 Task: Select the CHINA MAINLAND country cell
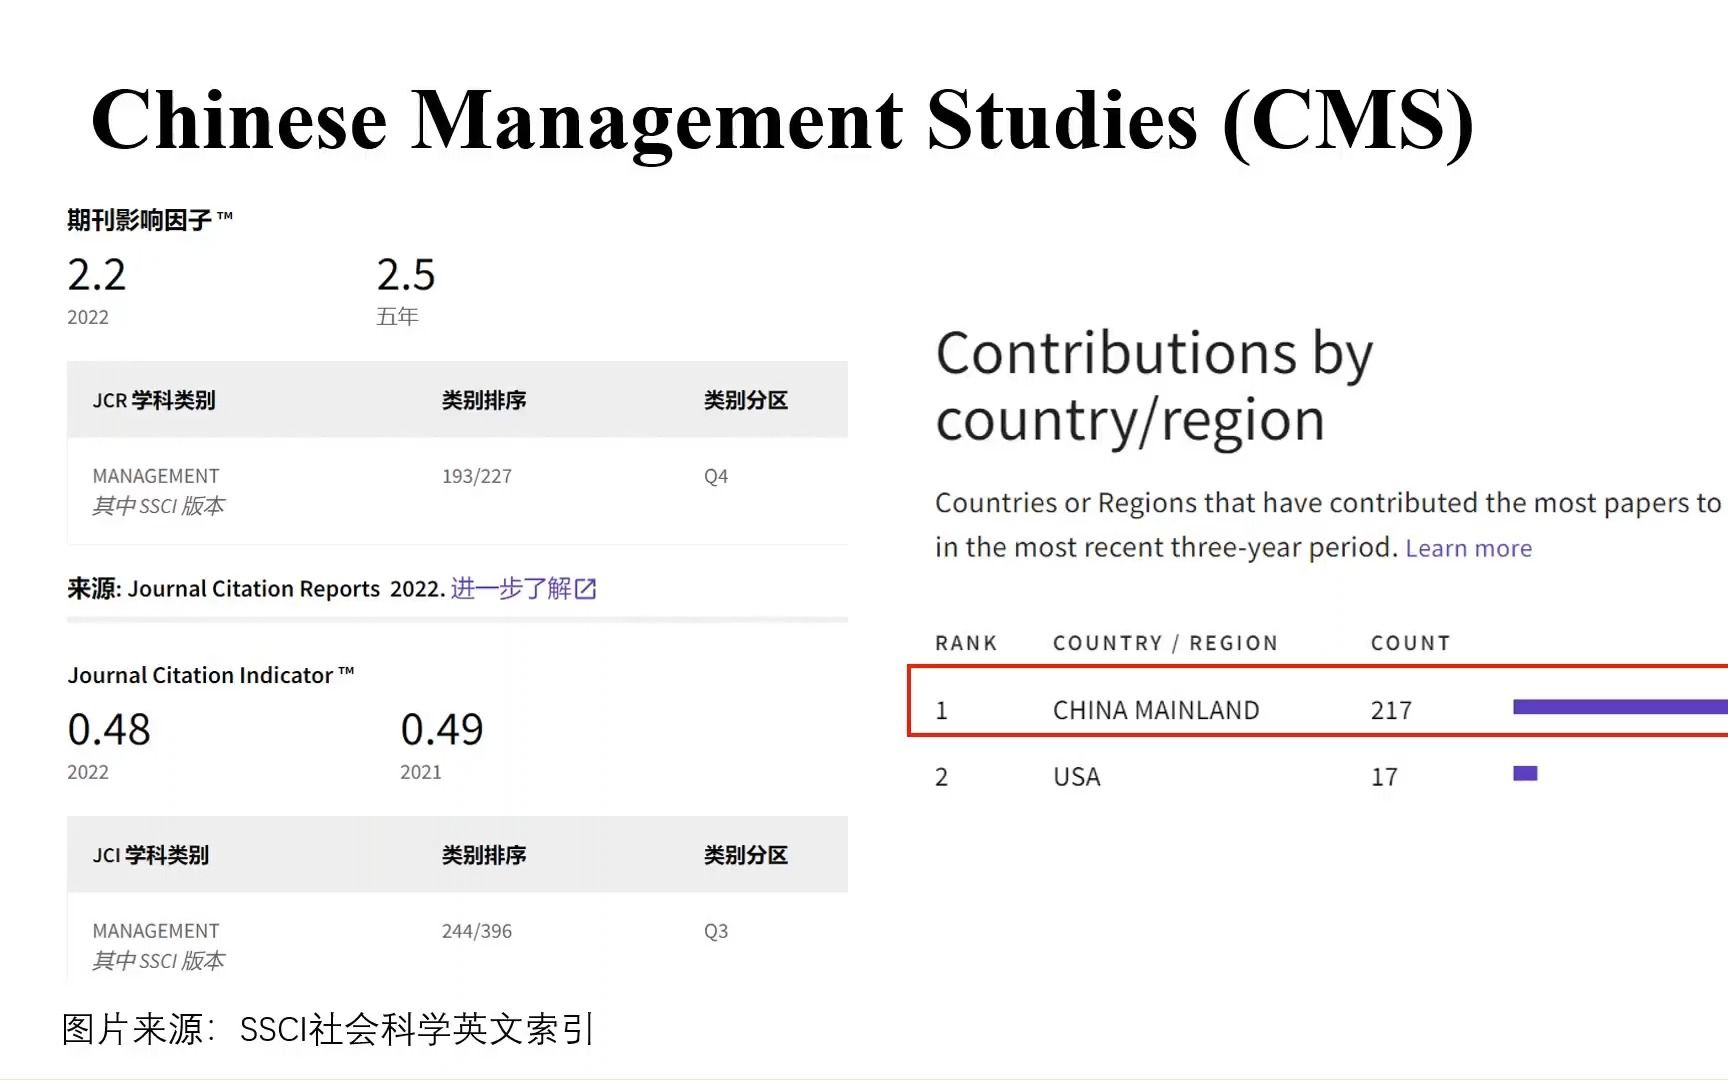click(1156, 710)
